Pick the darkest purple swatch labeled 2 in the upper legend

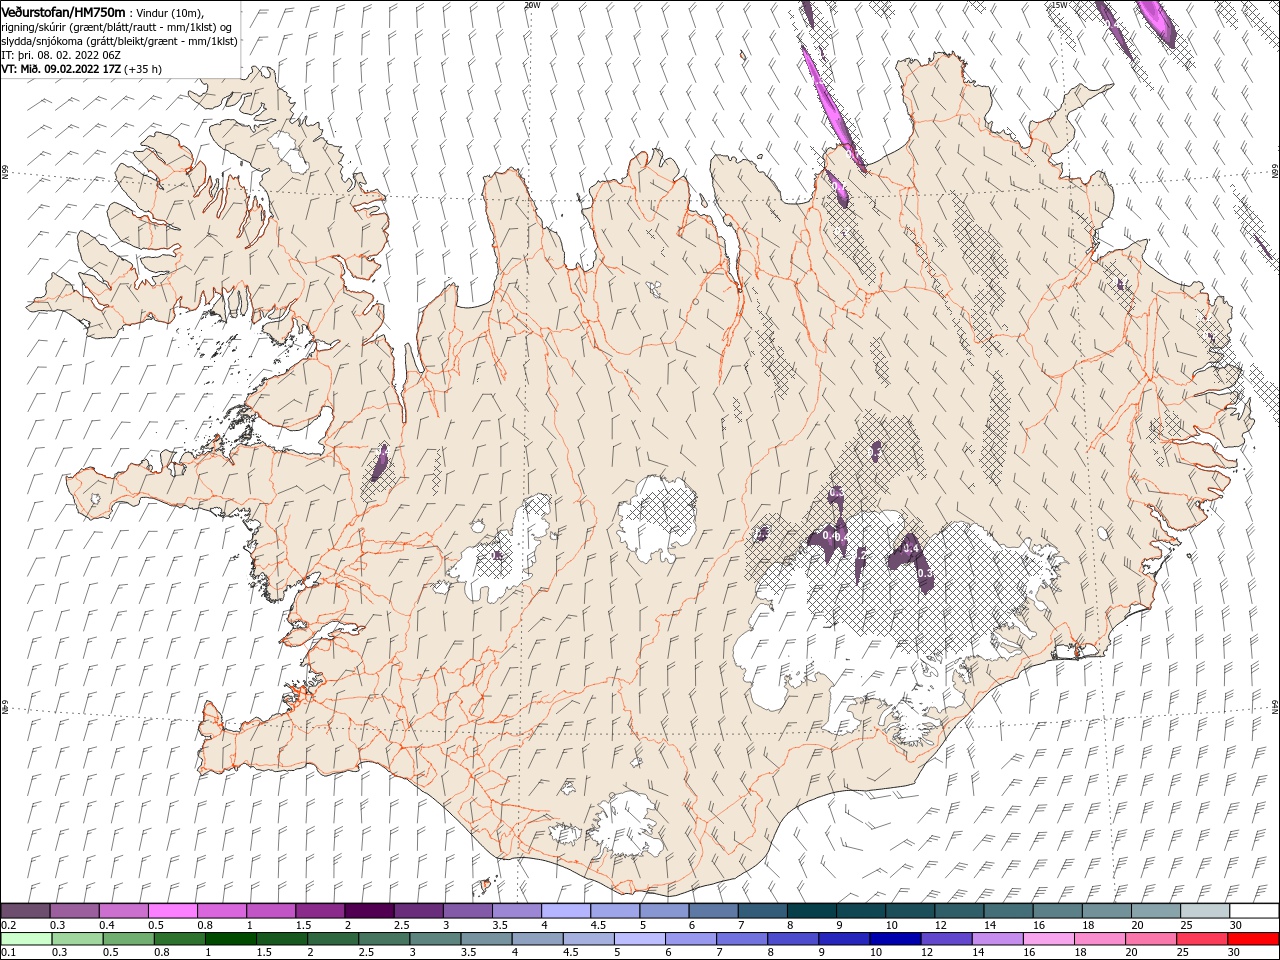369,910
